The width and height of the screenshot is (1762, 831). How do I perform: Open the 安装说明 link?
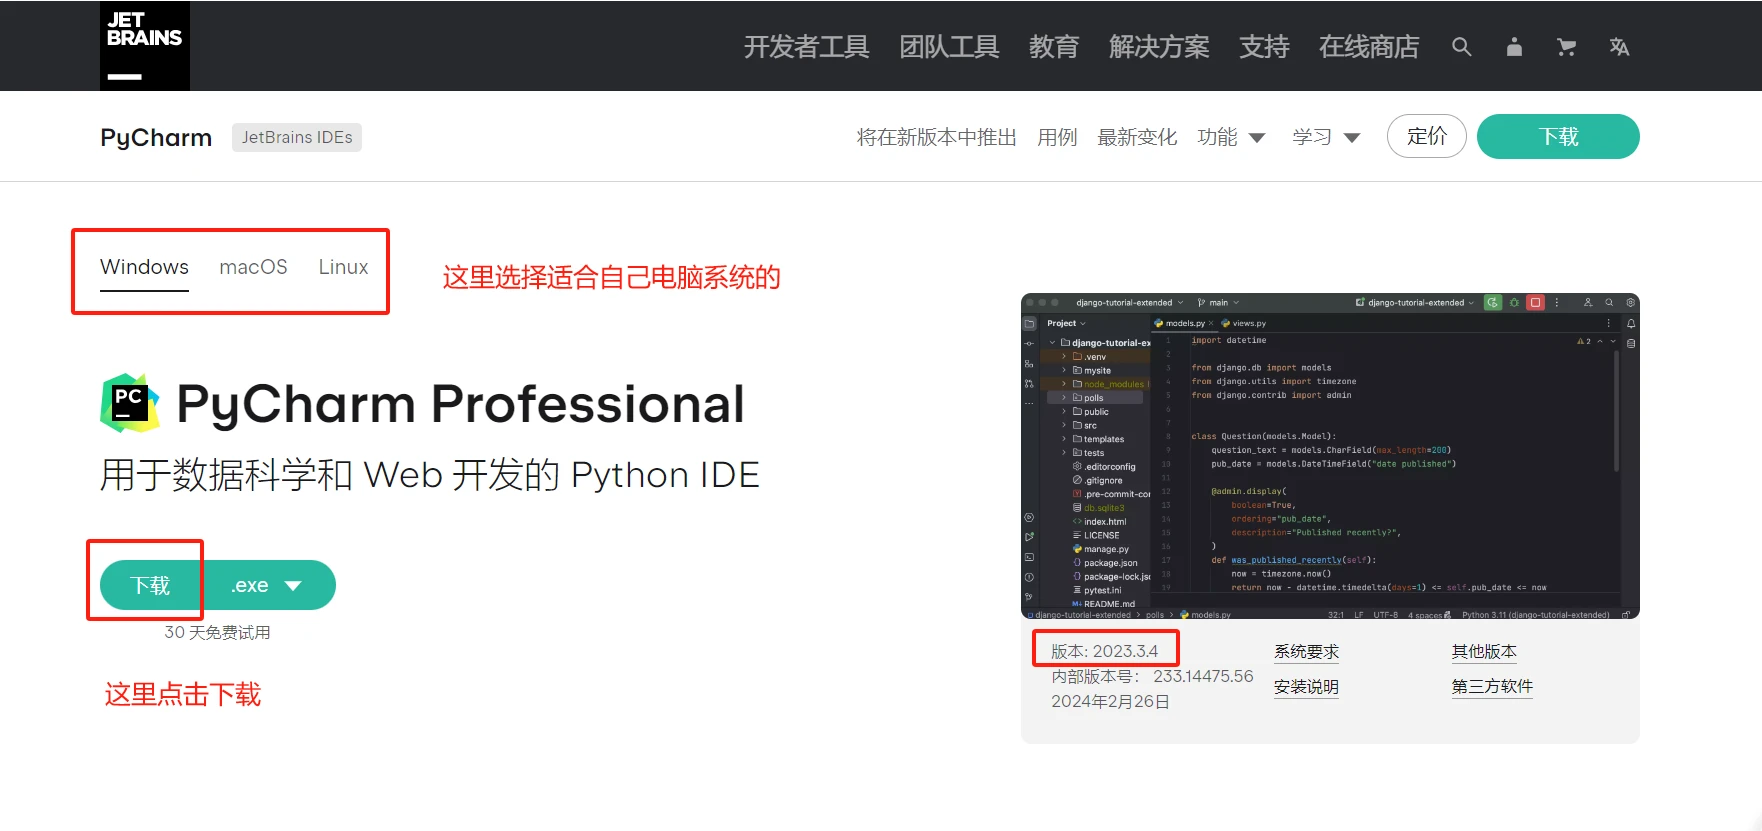[x=1306, y=687]
